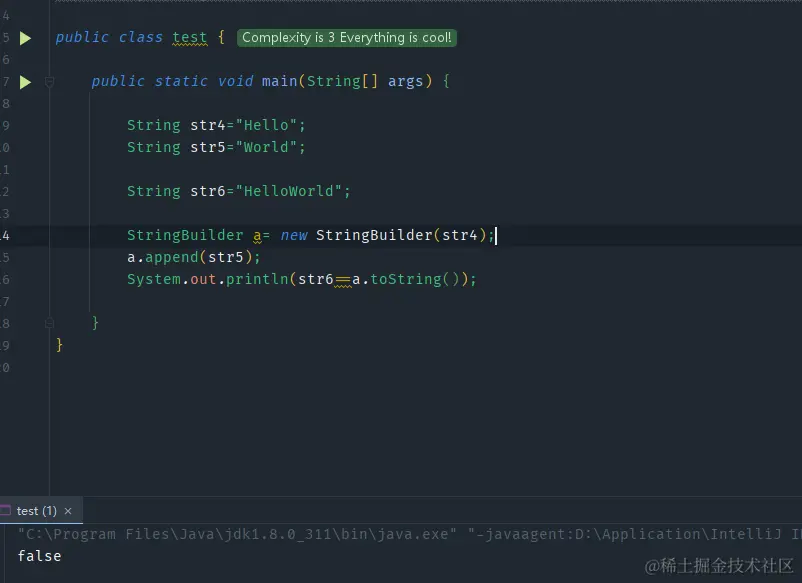Run the test class via gutter arrow
Screen dimensions: 802x583
[x=25, y=38]
